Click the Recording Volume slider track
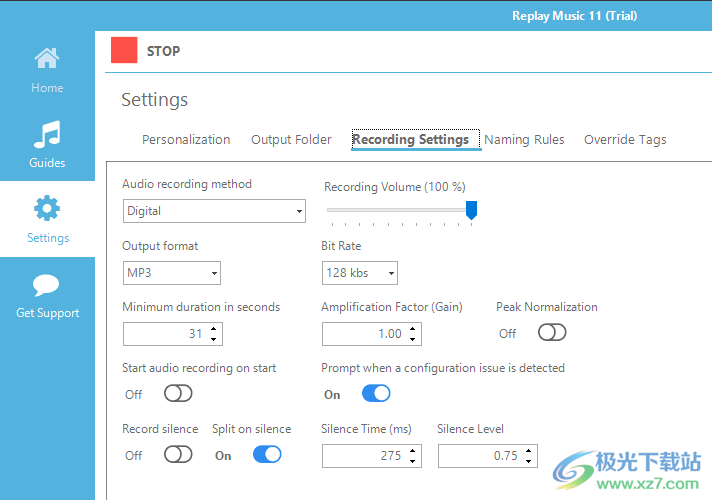Image resolution: width=712 pixels, height=500 pixels. (396, 210)
